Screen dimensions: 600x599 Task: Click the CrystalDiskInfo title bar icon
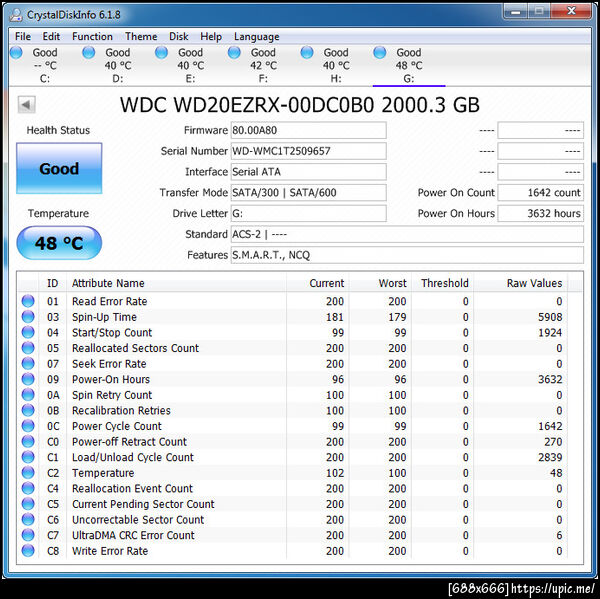16,15
